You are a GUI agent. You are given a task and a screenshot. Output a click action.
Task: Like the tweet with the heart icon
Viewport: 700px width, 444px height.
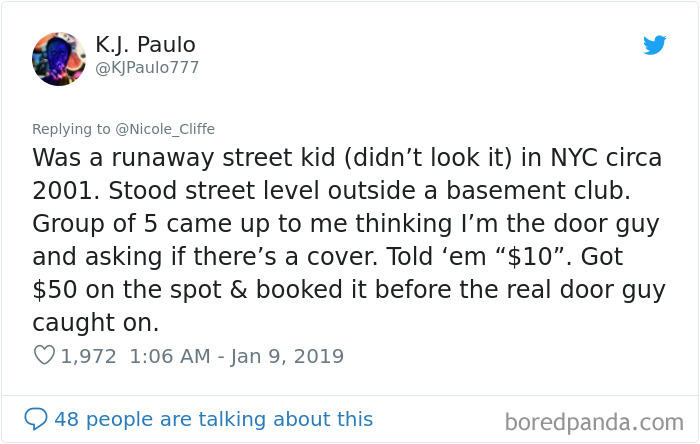point(44,356)
